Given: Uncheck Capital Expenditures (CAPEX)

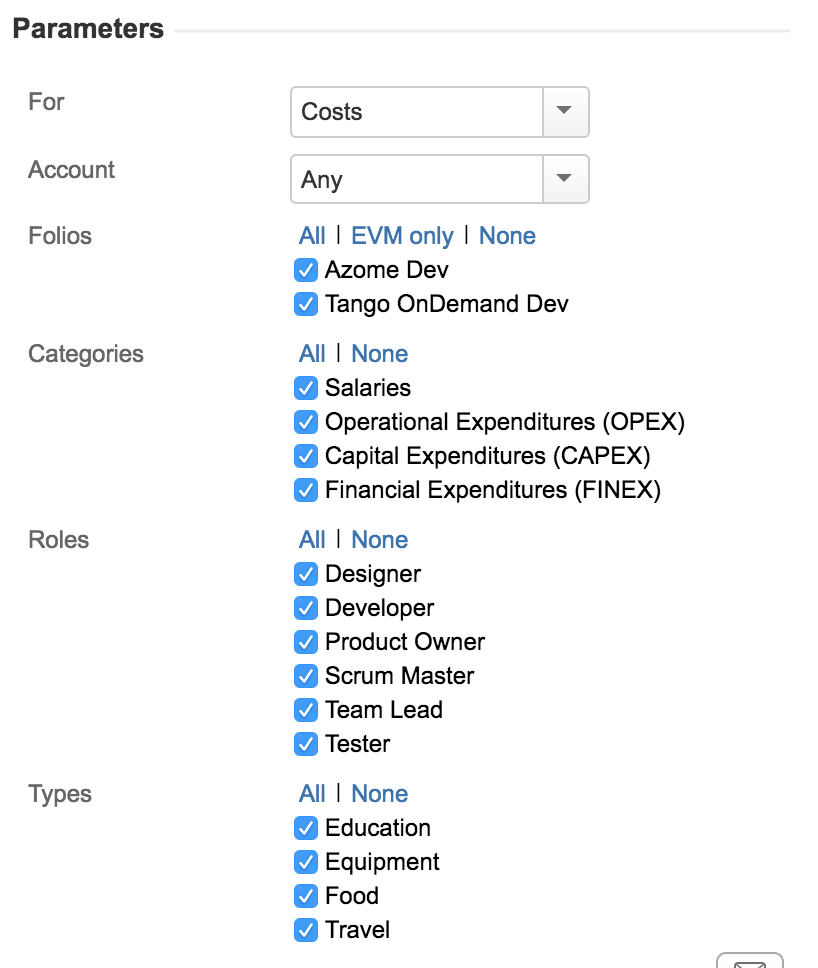Looking at the screenshot, I should 306,456.
